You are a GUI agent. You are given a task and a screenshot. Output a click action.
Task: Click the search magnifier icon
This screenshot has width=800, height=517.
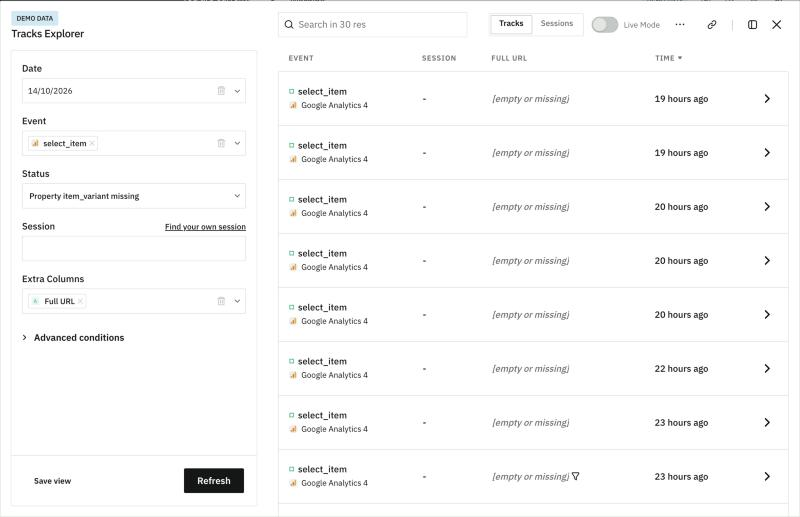(289, 24)
